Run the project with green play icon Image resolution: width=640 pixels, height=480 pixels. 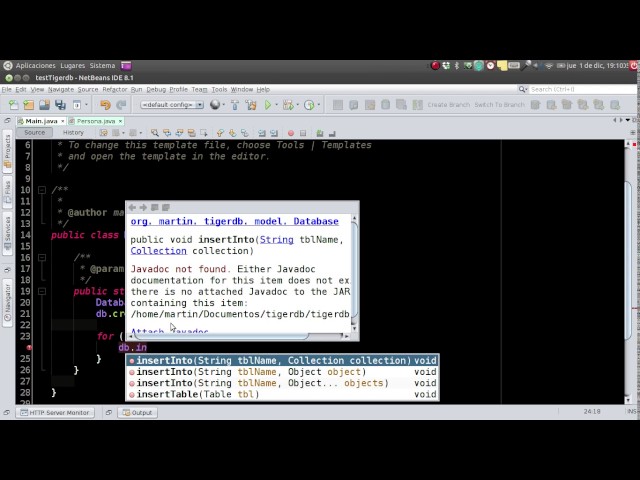[x=268, y=105]
